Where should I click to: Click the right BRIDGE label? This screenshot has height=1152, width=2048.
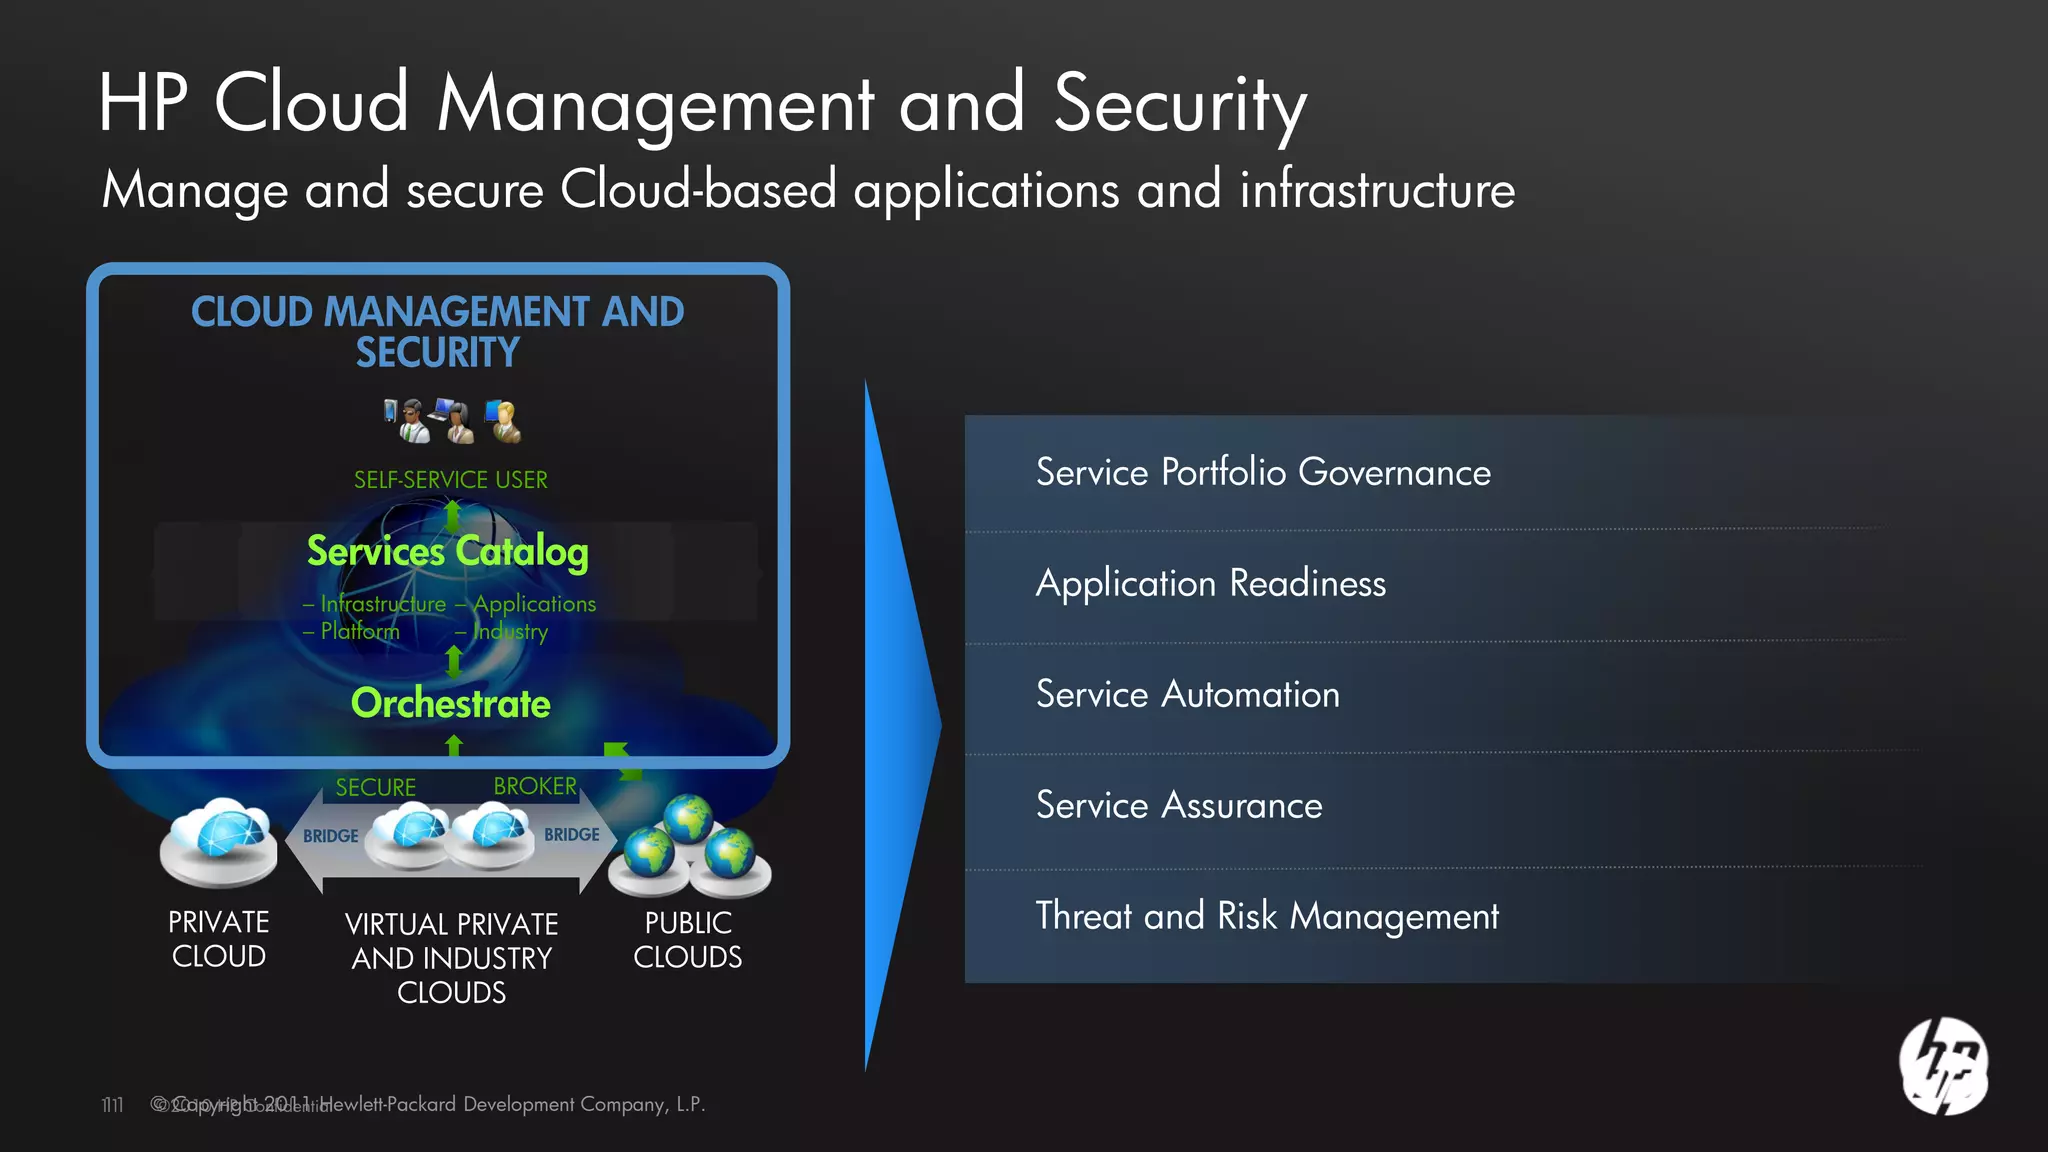(x=571, y=834)
